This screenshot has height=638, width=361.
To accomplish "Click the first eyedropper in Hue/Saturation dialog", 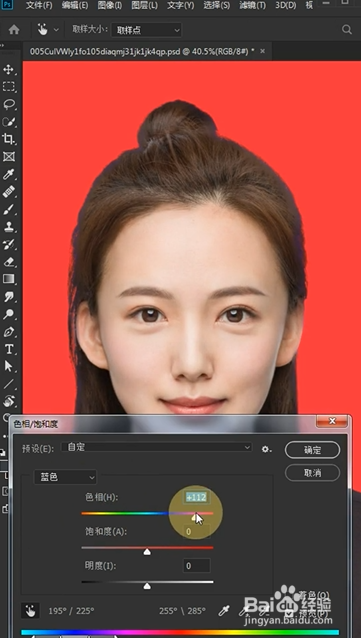I will [223, 611].
